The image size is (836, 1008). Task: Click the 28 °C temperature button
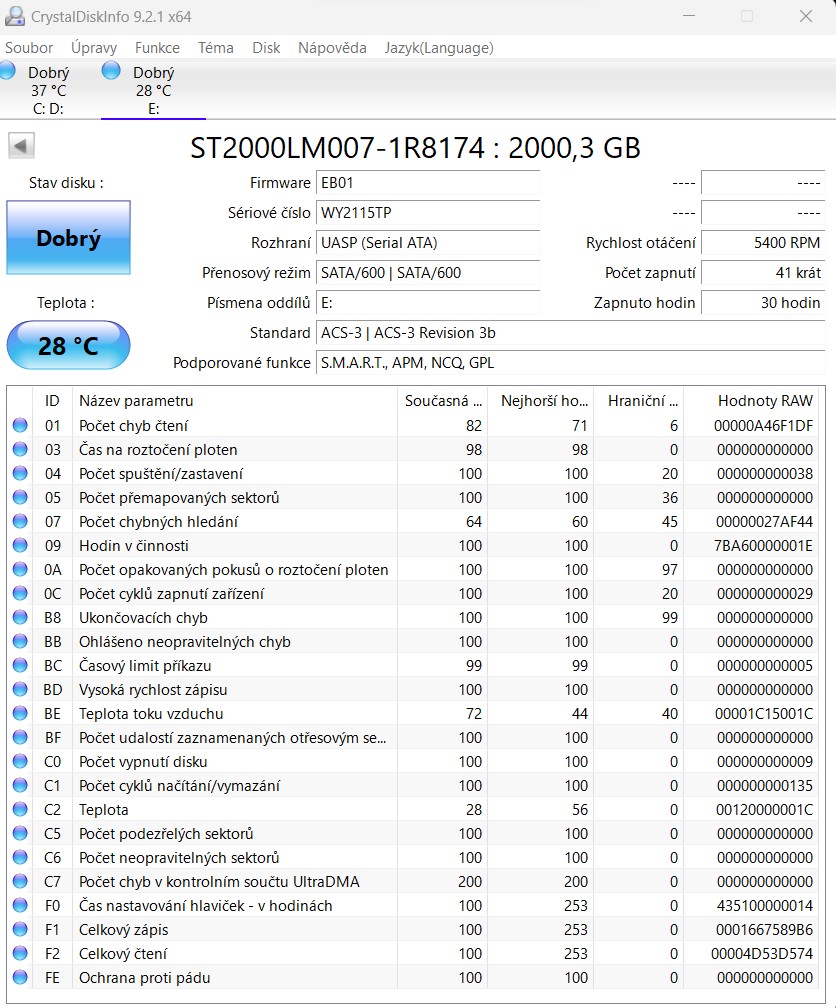tap(68, 346)
